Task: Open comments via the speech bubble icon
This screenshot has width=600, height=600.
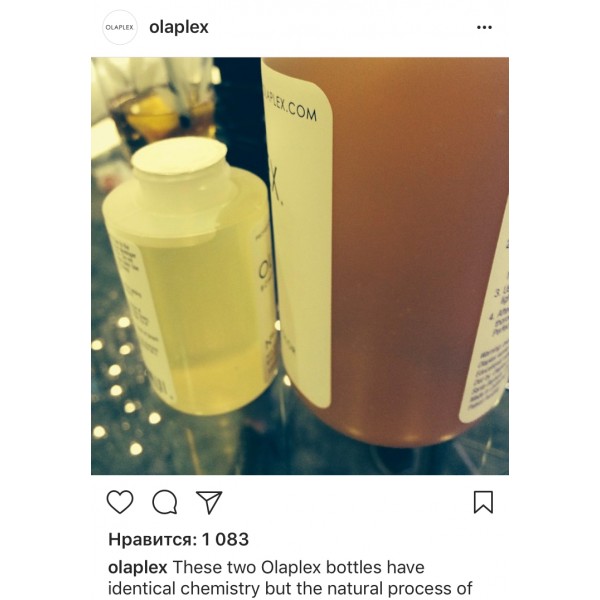Action: coord(165,502)
